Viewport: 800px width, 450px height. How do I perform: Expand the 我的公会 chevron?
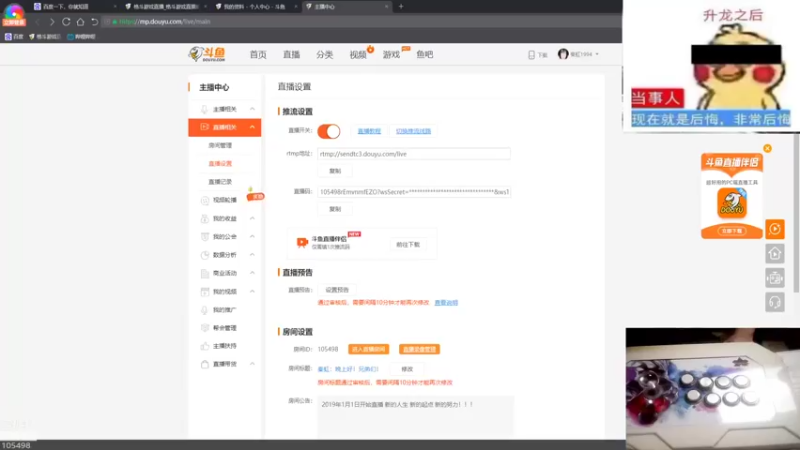[252, 237]
